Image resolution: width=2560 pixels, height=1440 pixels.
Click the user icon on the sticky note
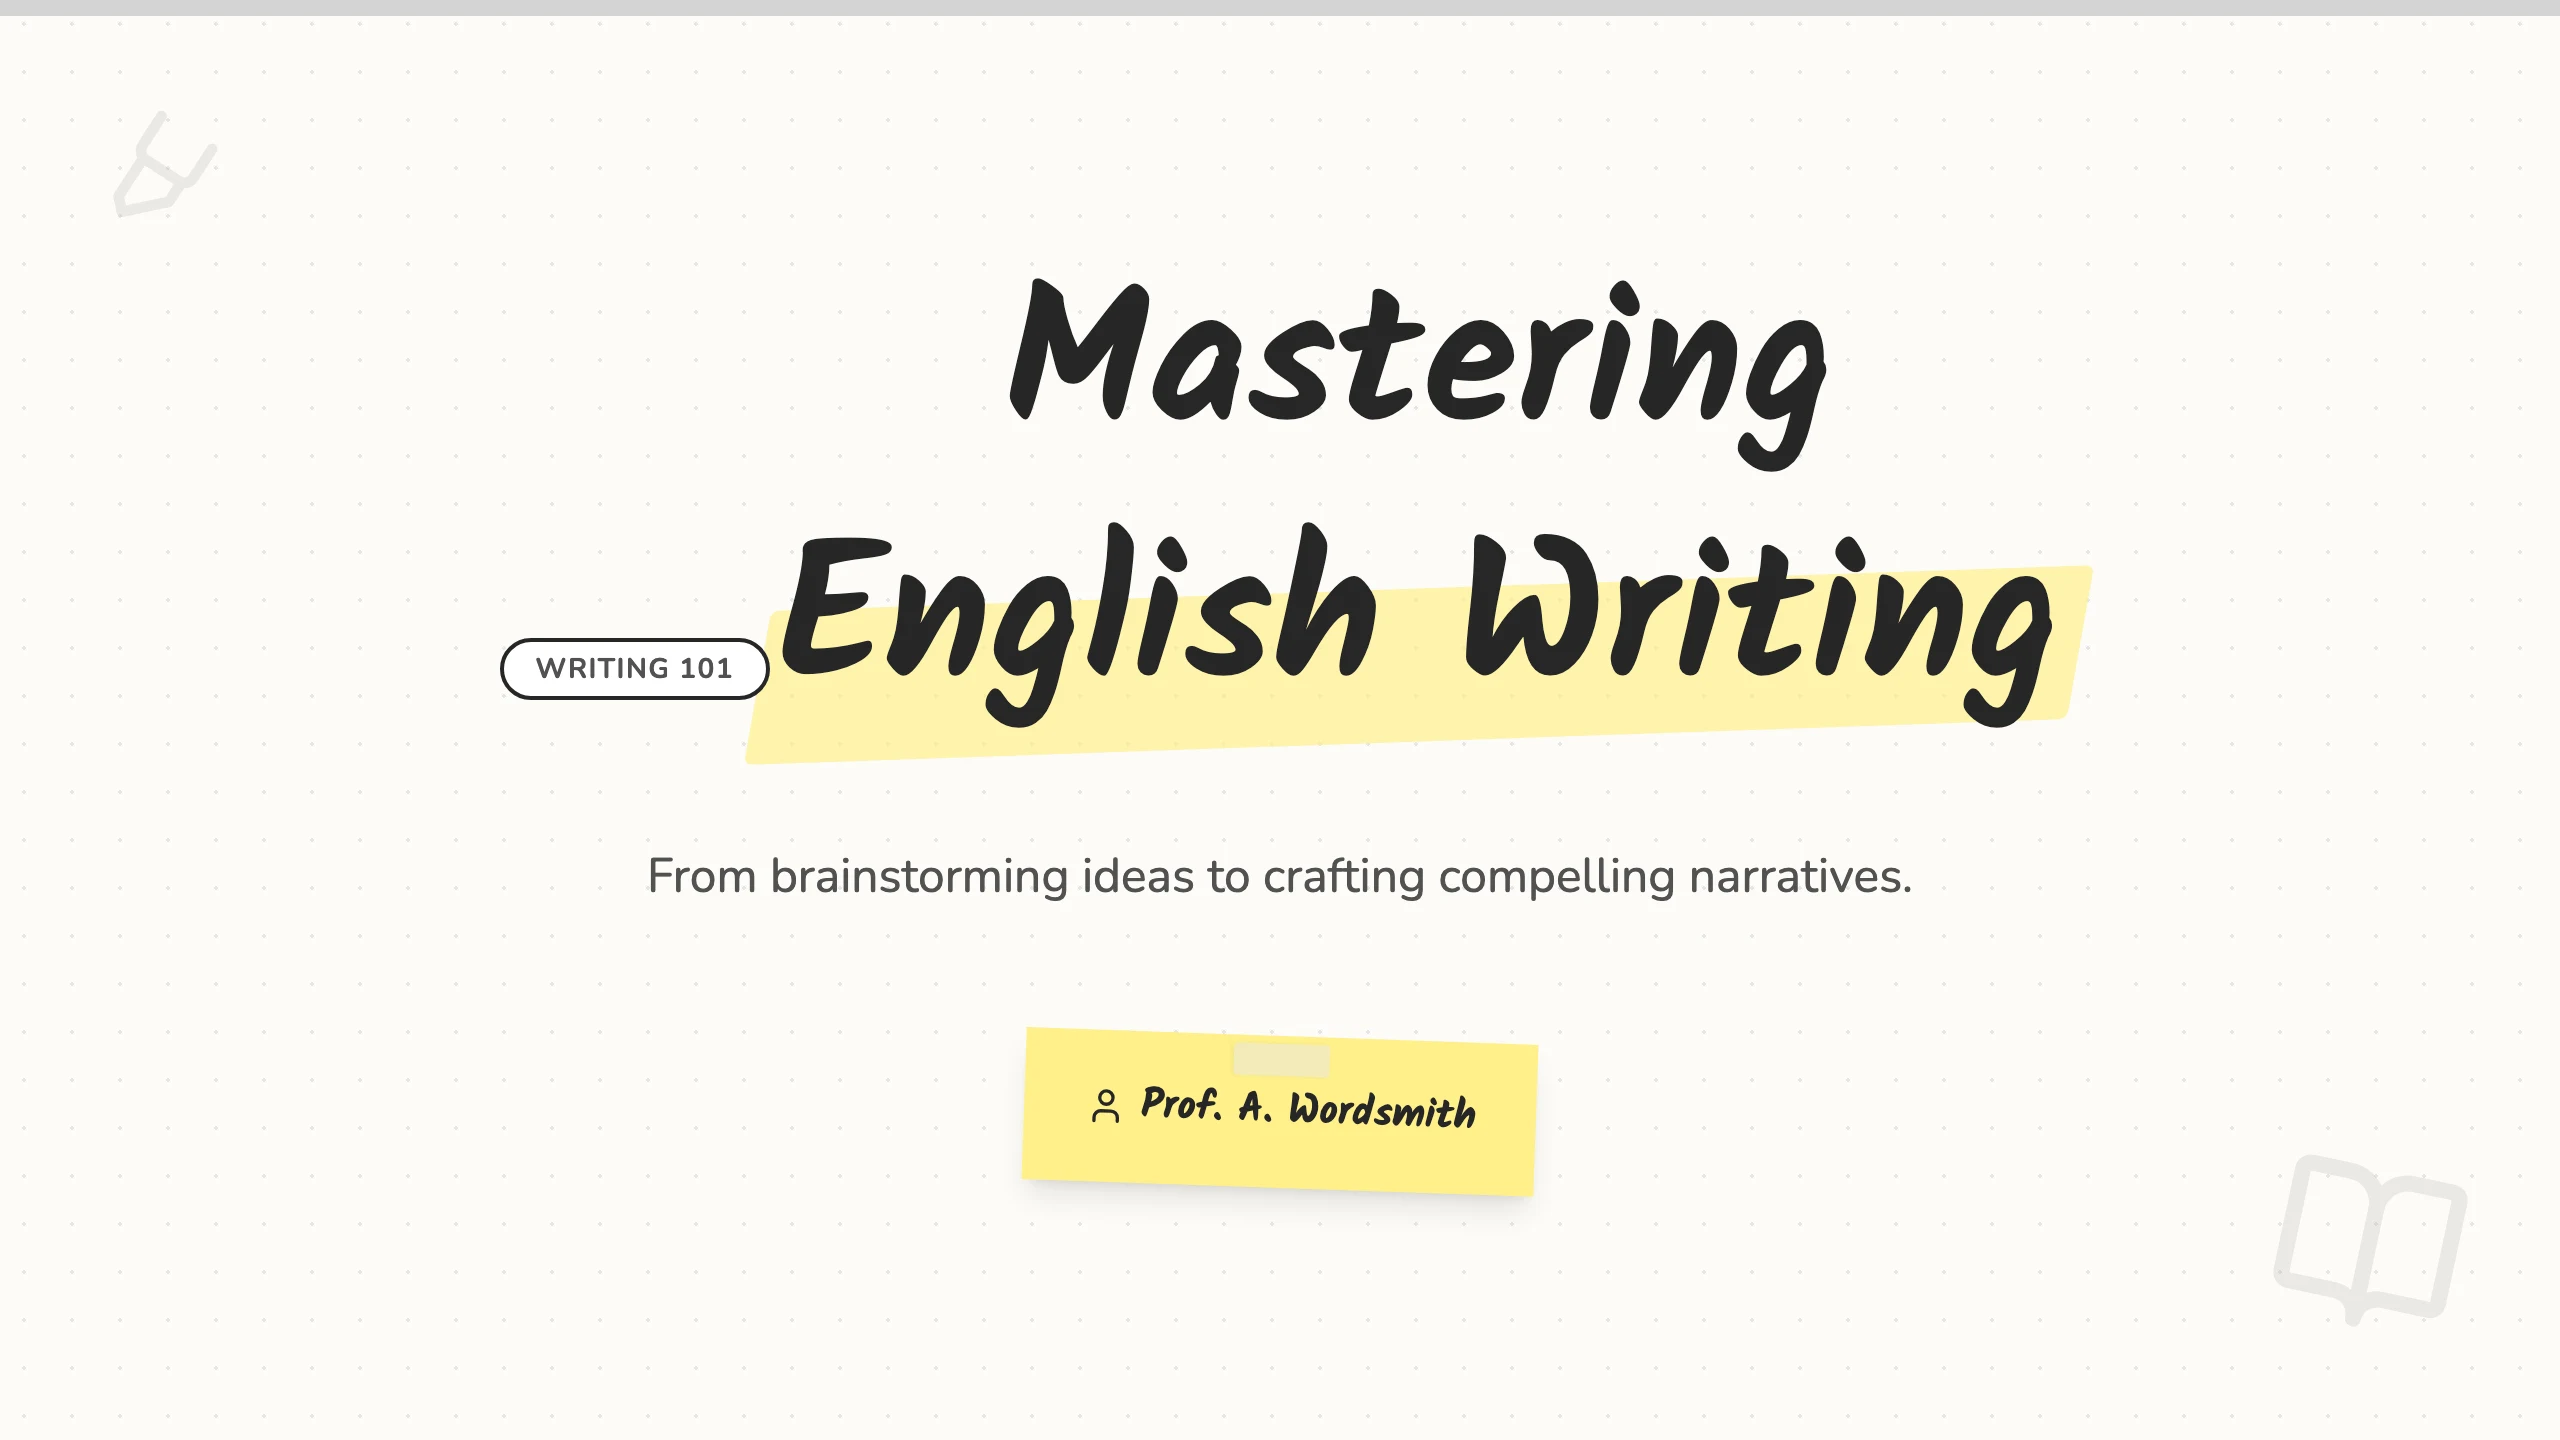[1105, 1106]
